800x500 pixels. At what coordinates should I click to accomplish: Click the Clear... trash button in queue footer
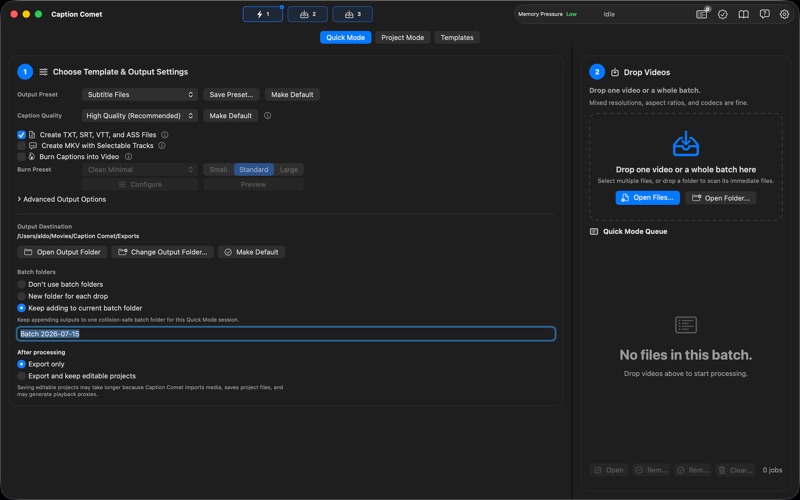click(735, 470)
